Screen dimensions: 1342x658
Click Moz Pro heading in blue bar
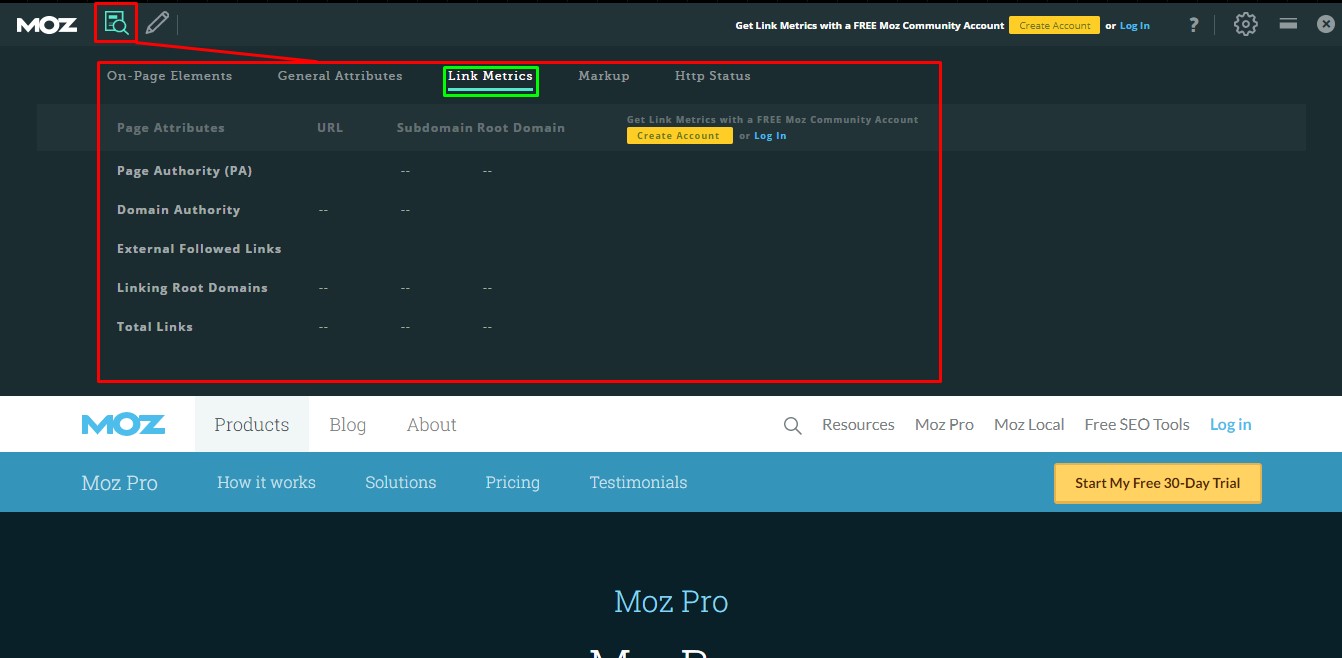(120, 483)
